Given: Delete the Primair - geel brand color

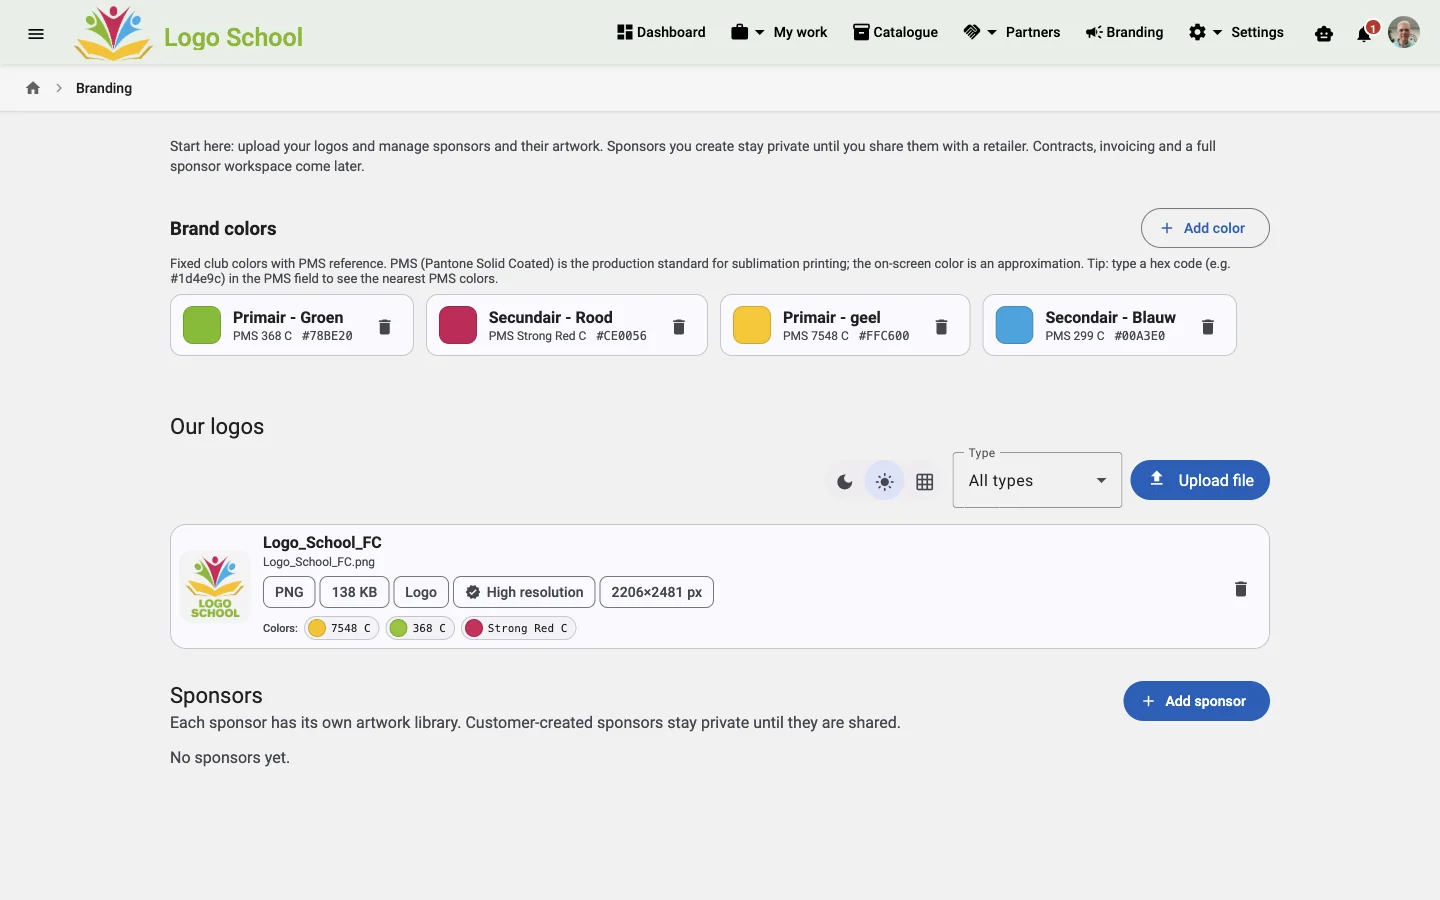Looking at the screenshot, I should [941, 326].
